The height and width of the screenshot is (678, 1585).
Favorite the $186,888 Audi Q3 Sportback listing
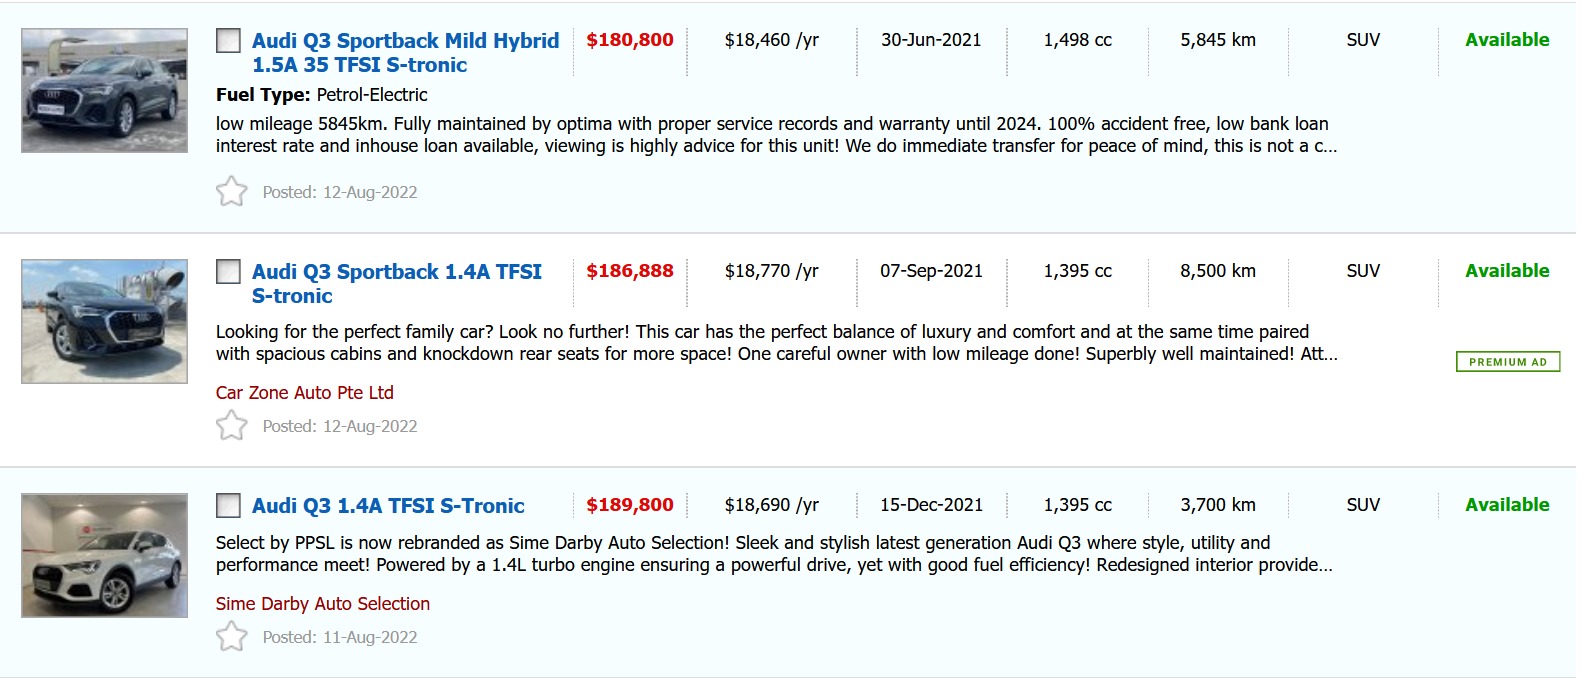[x=231, y=425]
